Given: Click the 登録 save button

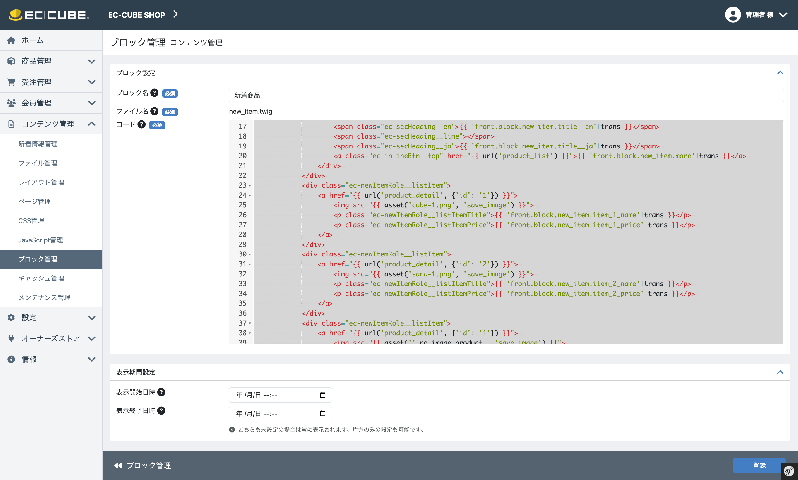Looking at the screenshot, I should (759, 465).
